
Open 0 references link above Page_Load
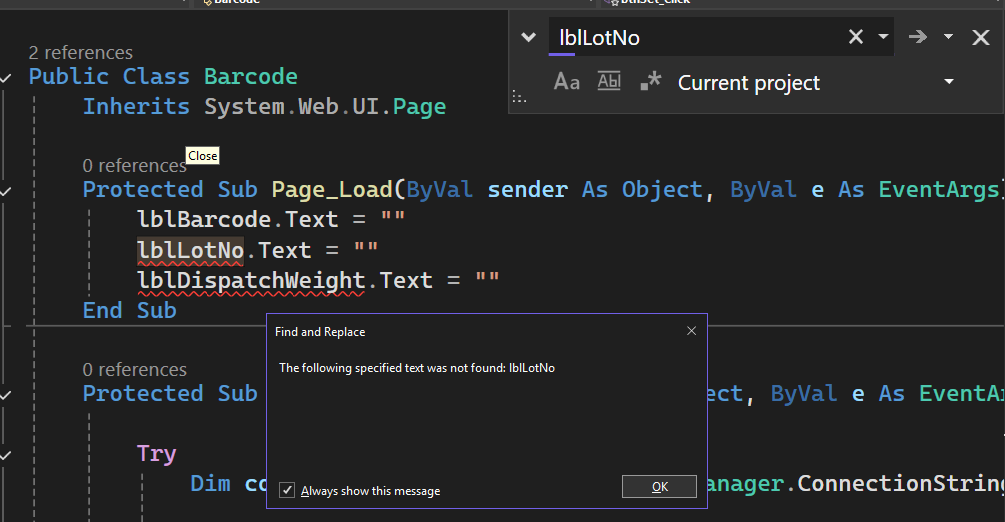click(134, 165)
